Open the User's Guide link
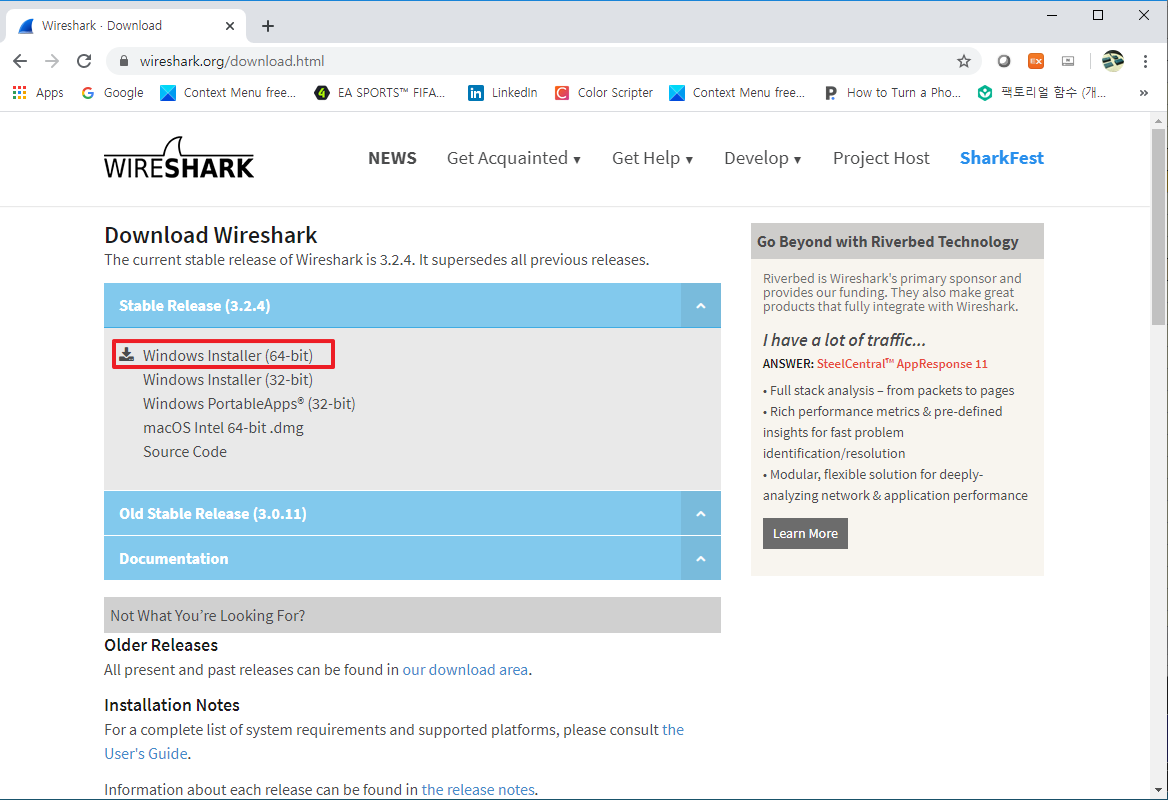The height and width of the screenshot is (800, 1168). [x=146, y=753]
